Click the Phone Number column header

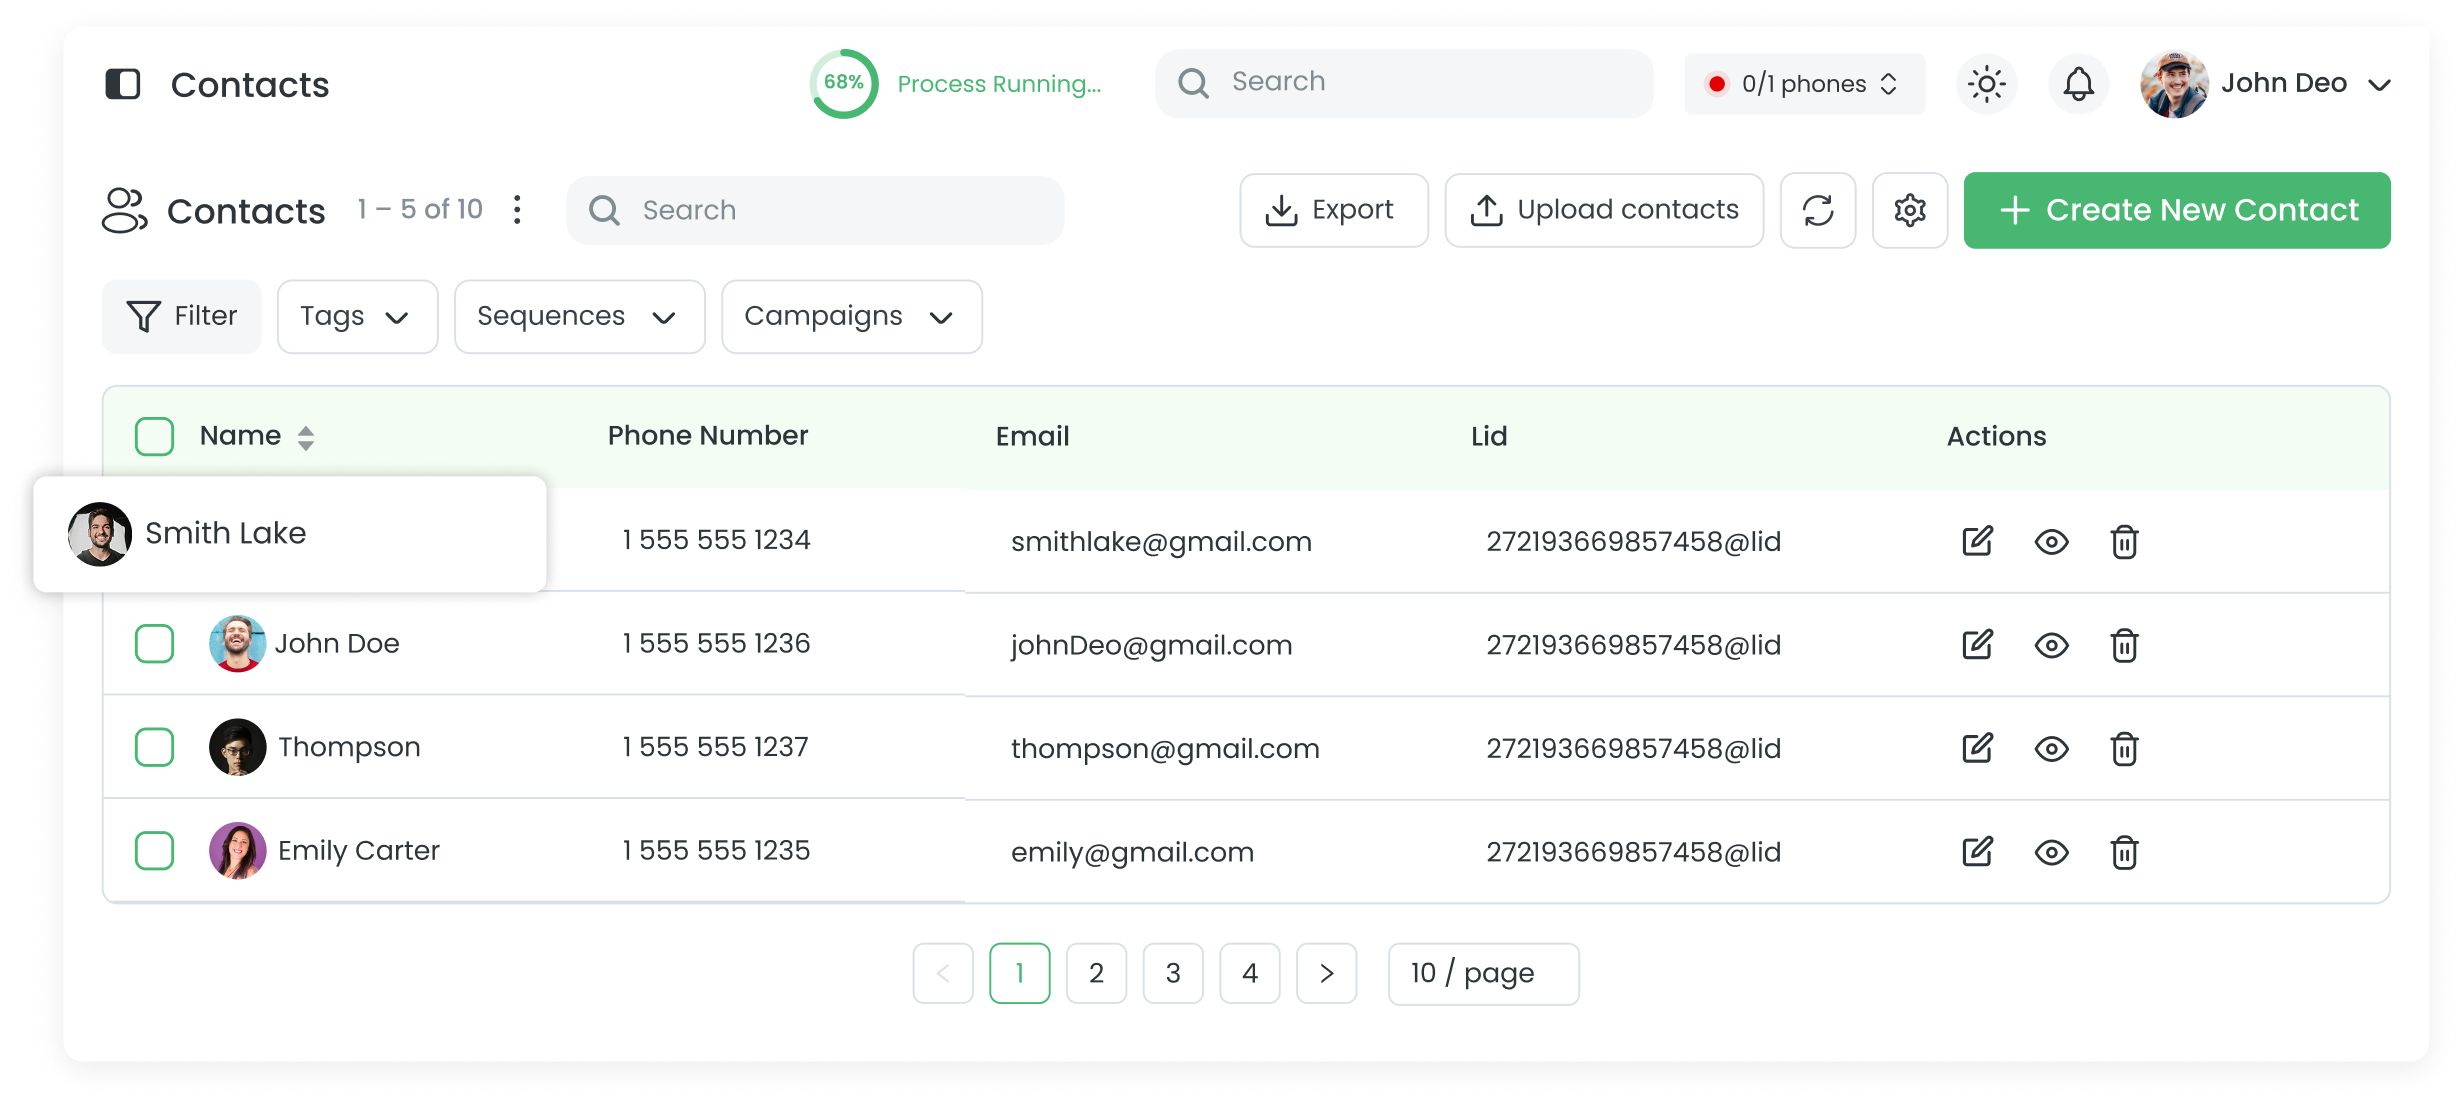(x=708, y=436)
